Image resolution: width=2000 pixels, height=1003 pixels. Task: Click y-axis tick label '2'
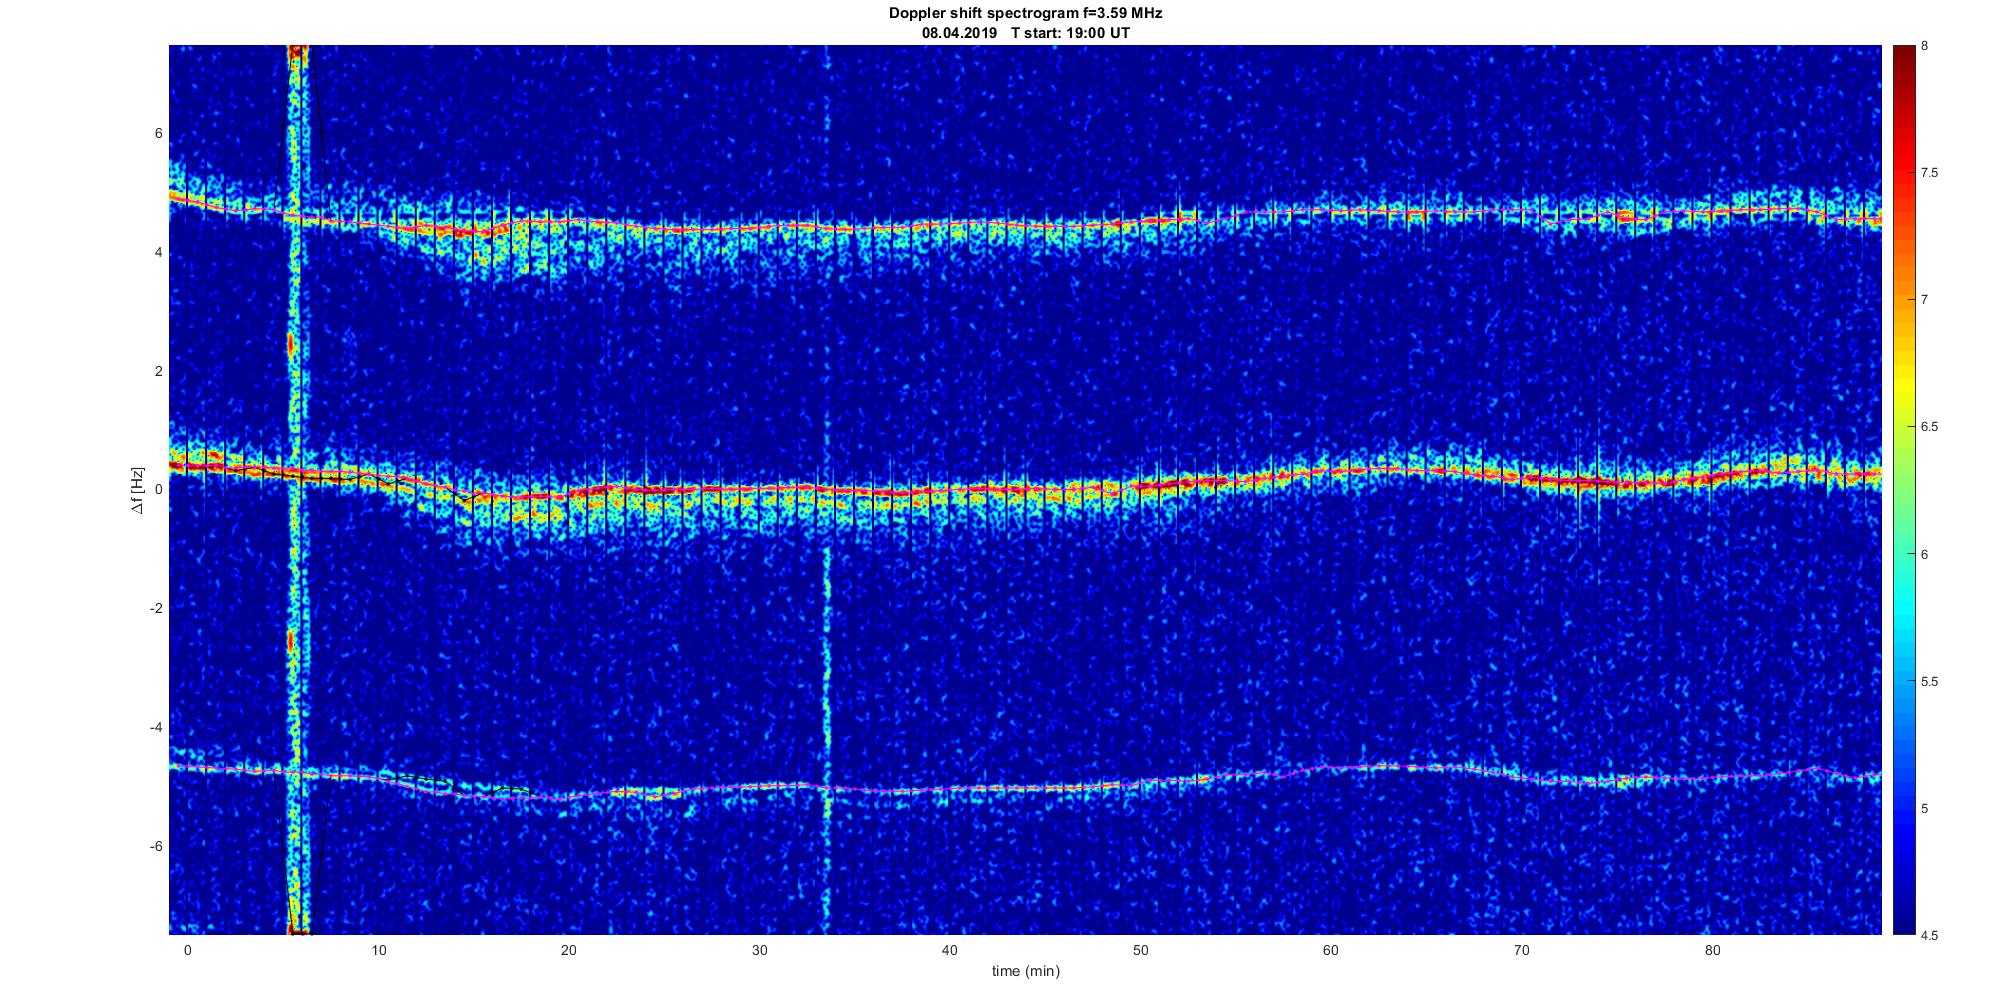[x=159, y=371]
